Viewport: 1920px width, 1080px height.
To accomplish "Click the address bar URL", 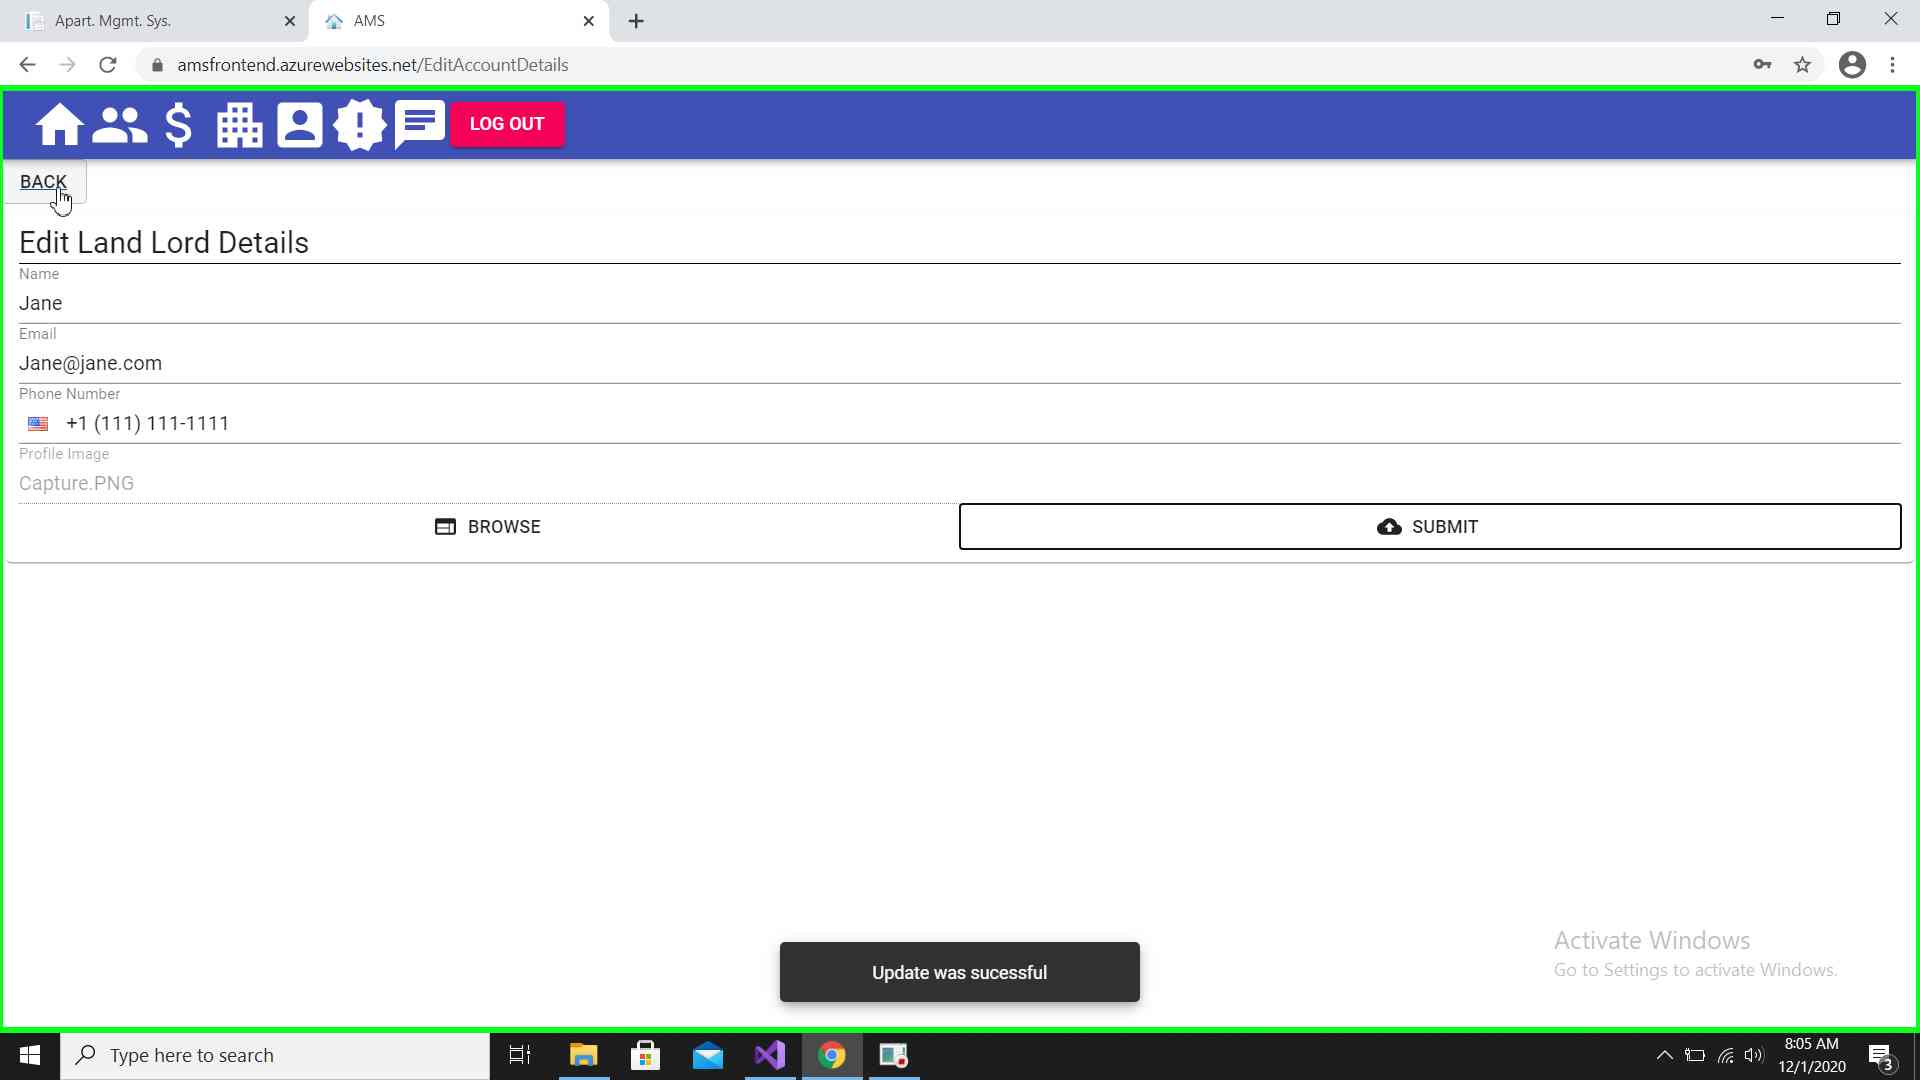I will pyautogui.click(x=373, y=65).
